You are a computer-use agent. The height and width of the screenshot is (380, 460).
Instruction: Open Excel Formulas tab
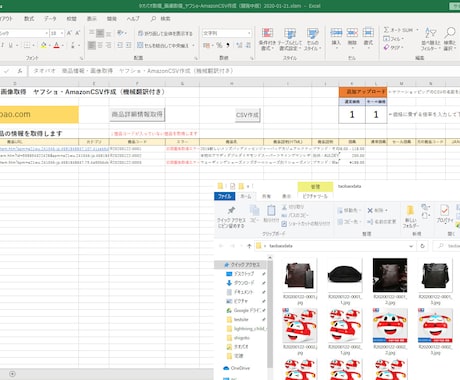(x=29, y=19)
